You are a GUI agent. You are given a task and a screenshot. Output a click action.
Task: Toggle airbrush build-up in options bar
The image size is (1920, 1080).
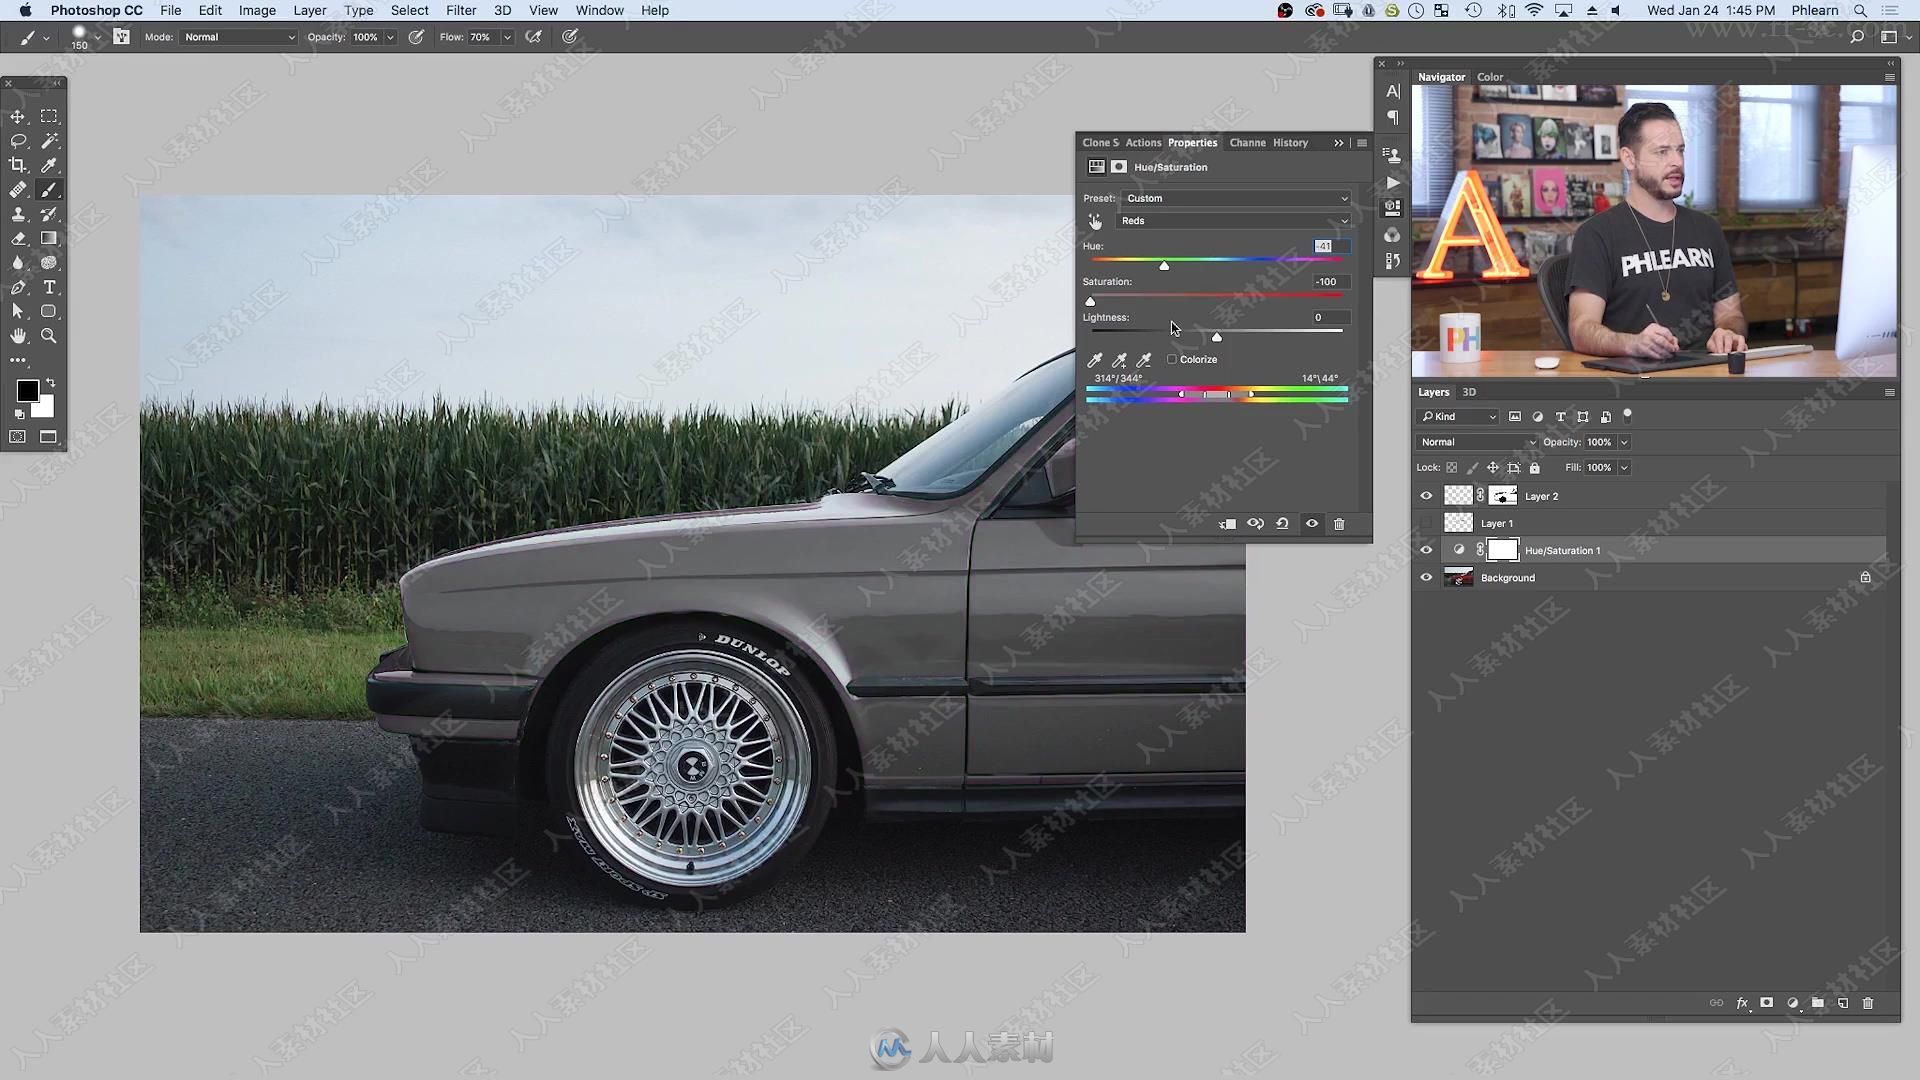tap(534, 37)
